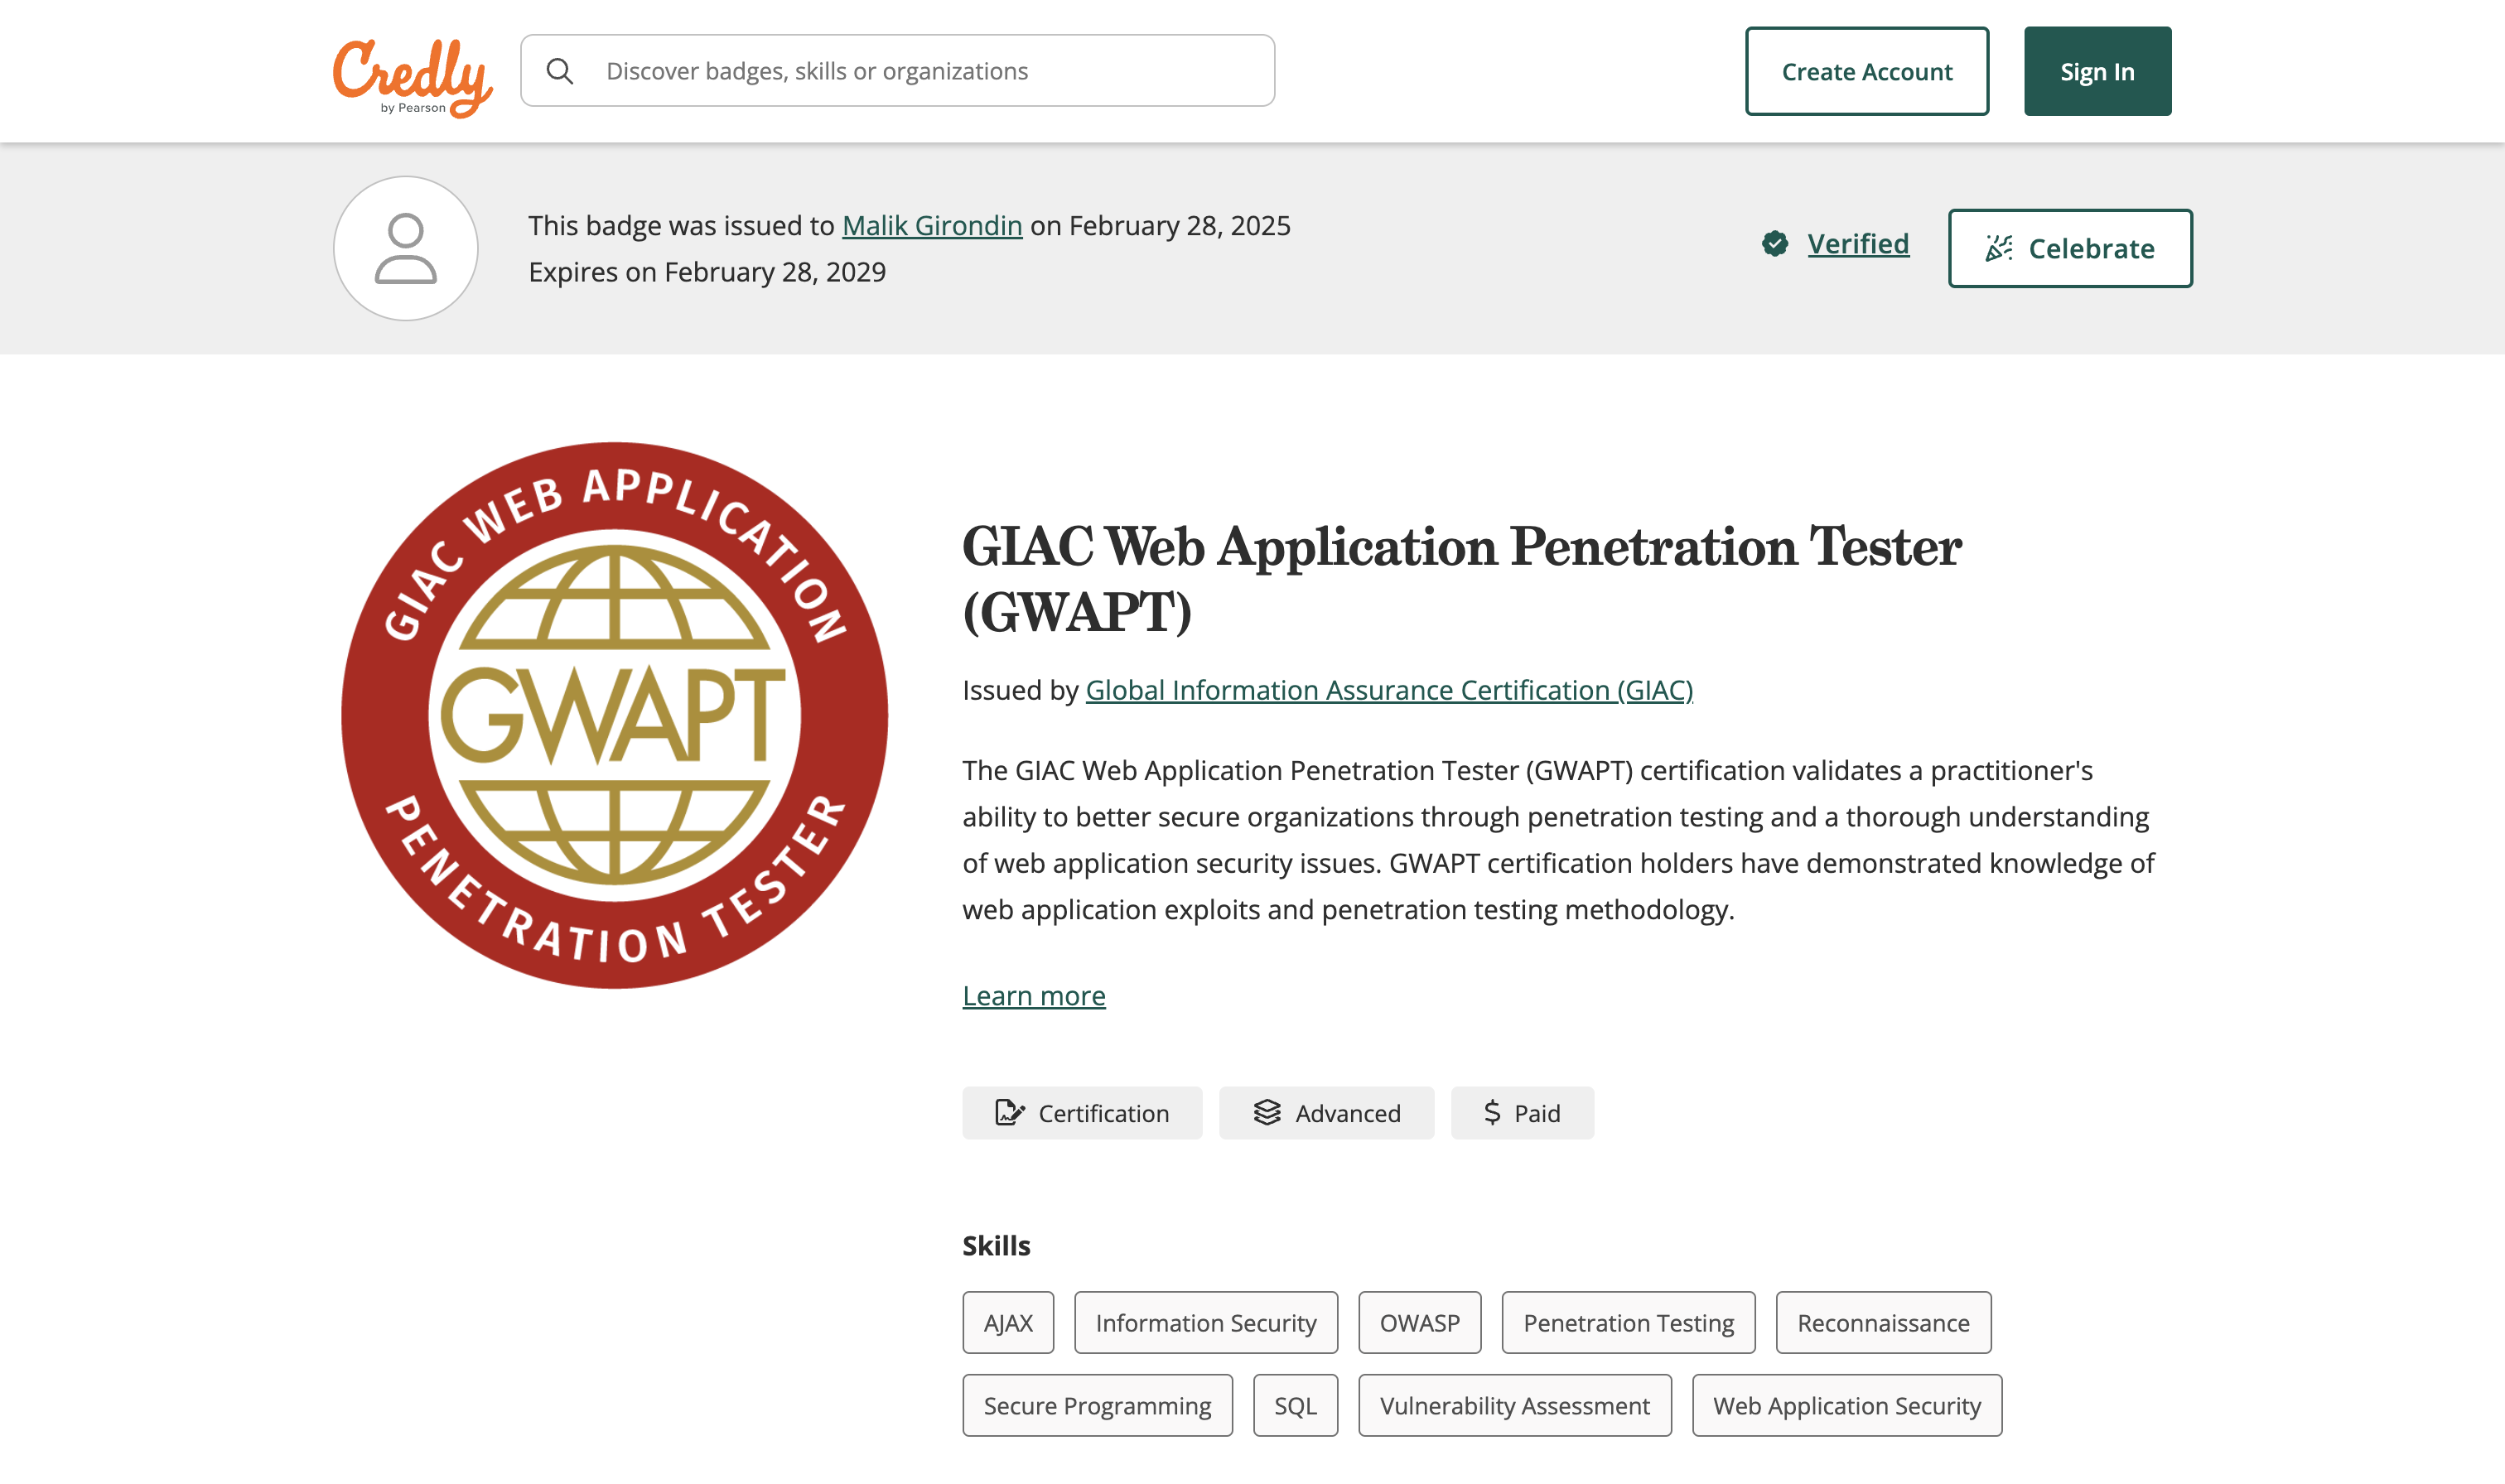Viewport: 2505px width, 1484px height.
Task: Follow the Learn more link
Action: [x=1034, y=995]
